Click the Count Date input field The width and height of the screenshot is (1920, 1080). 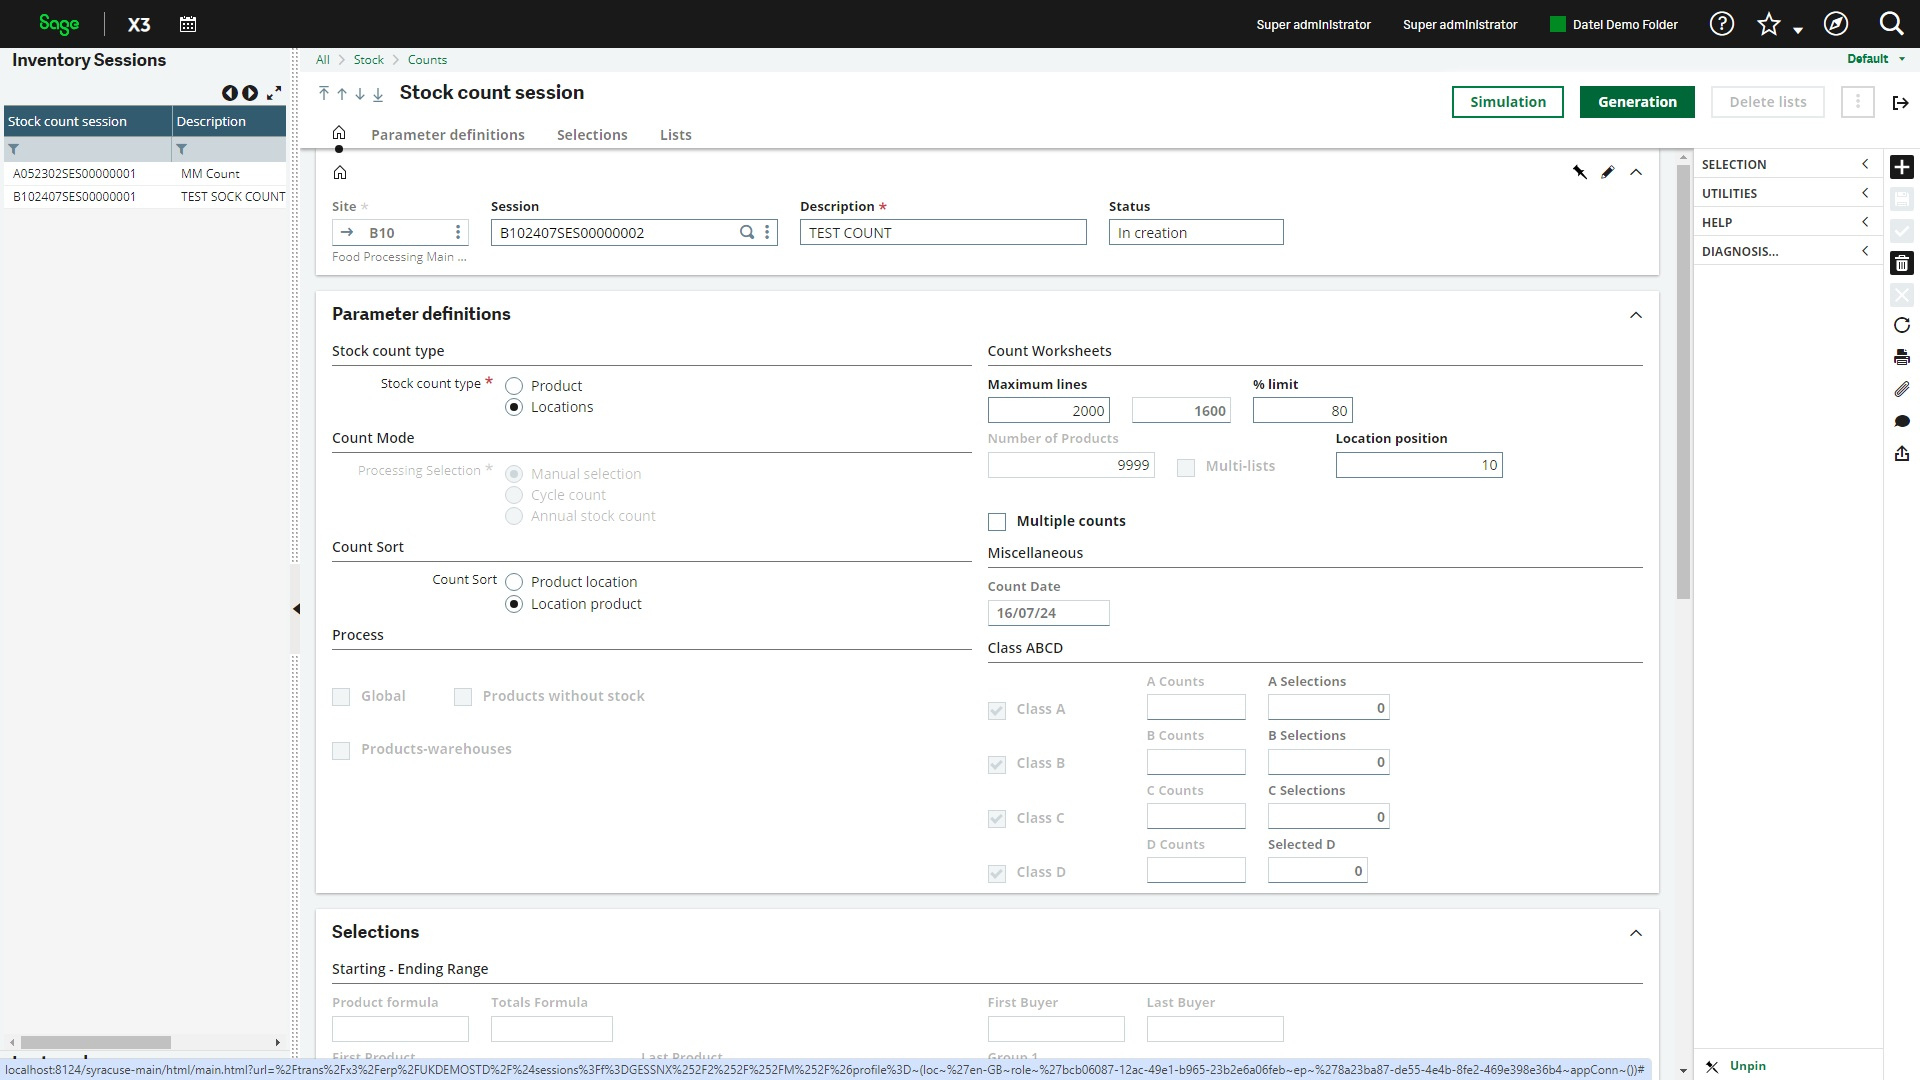1047,612
